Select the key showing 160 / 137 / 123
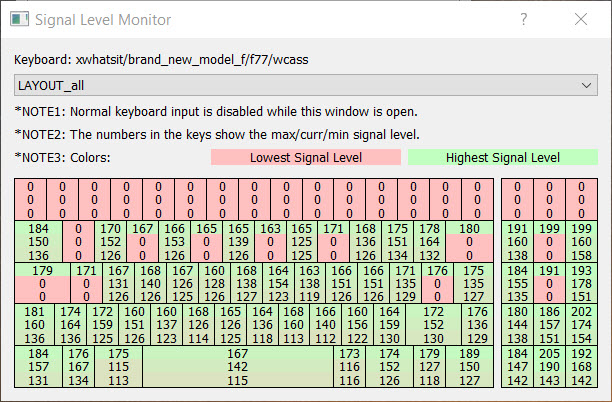Screen dimensions: 612x402 pos(167,325)
